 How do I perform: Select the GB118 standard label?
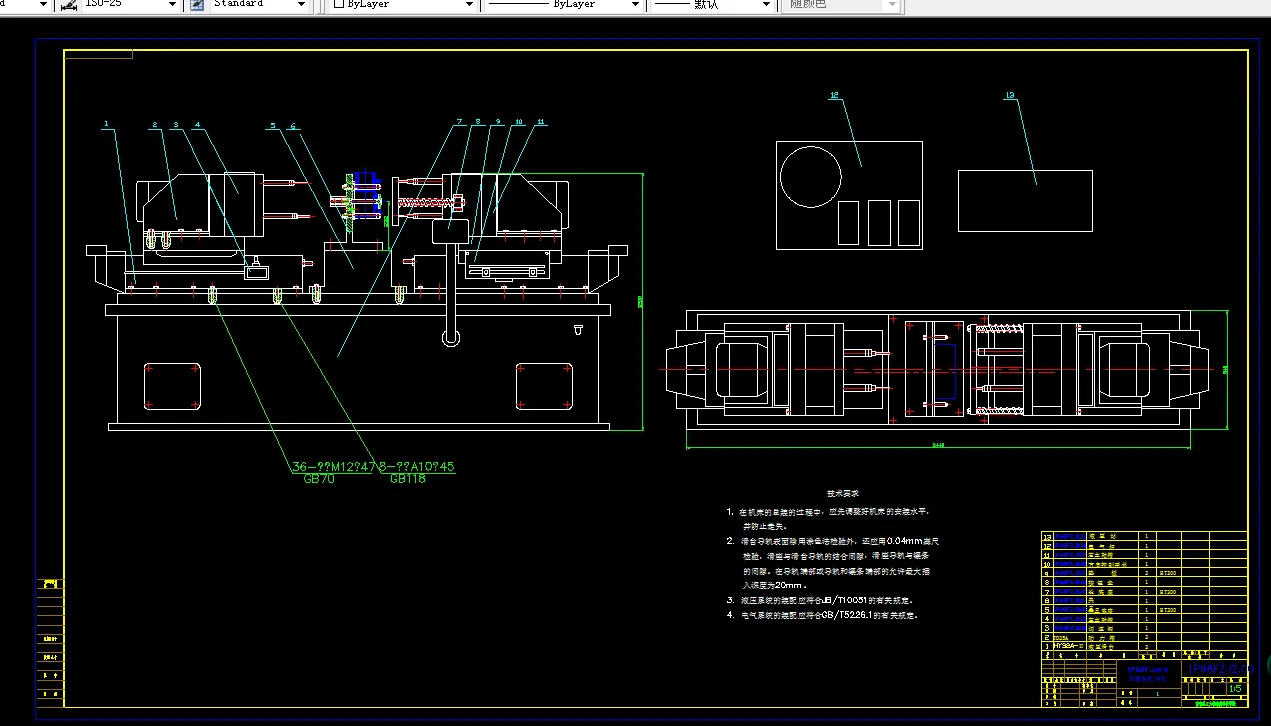(x=408, y=479)
